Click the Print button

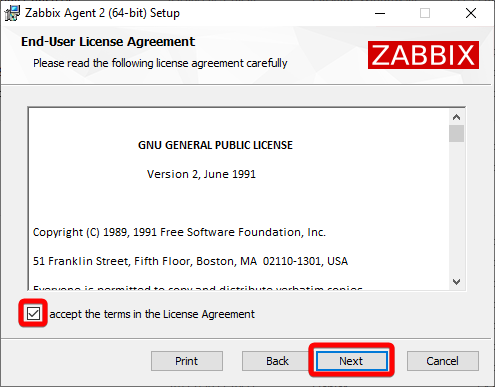pos(187,361)
